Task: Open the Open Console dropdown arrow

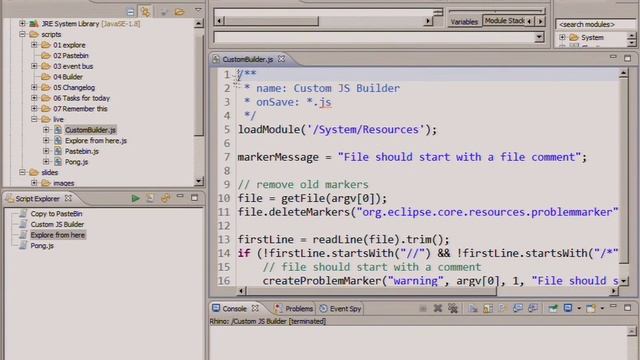Action: click(x=602, y=309)
